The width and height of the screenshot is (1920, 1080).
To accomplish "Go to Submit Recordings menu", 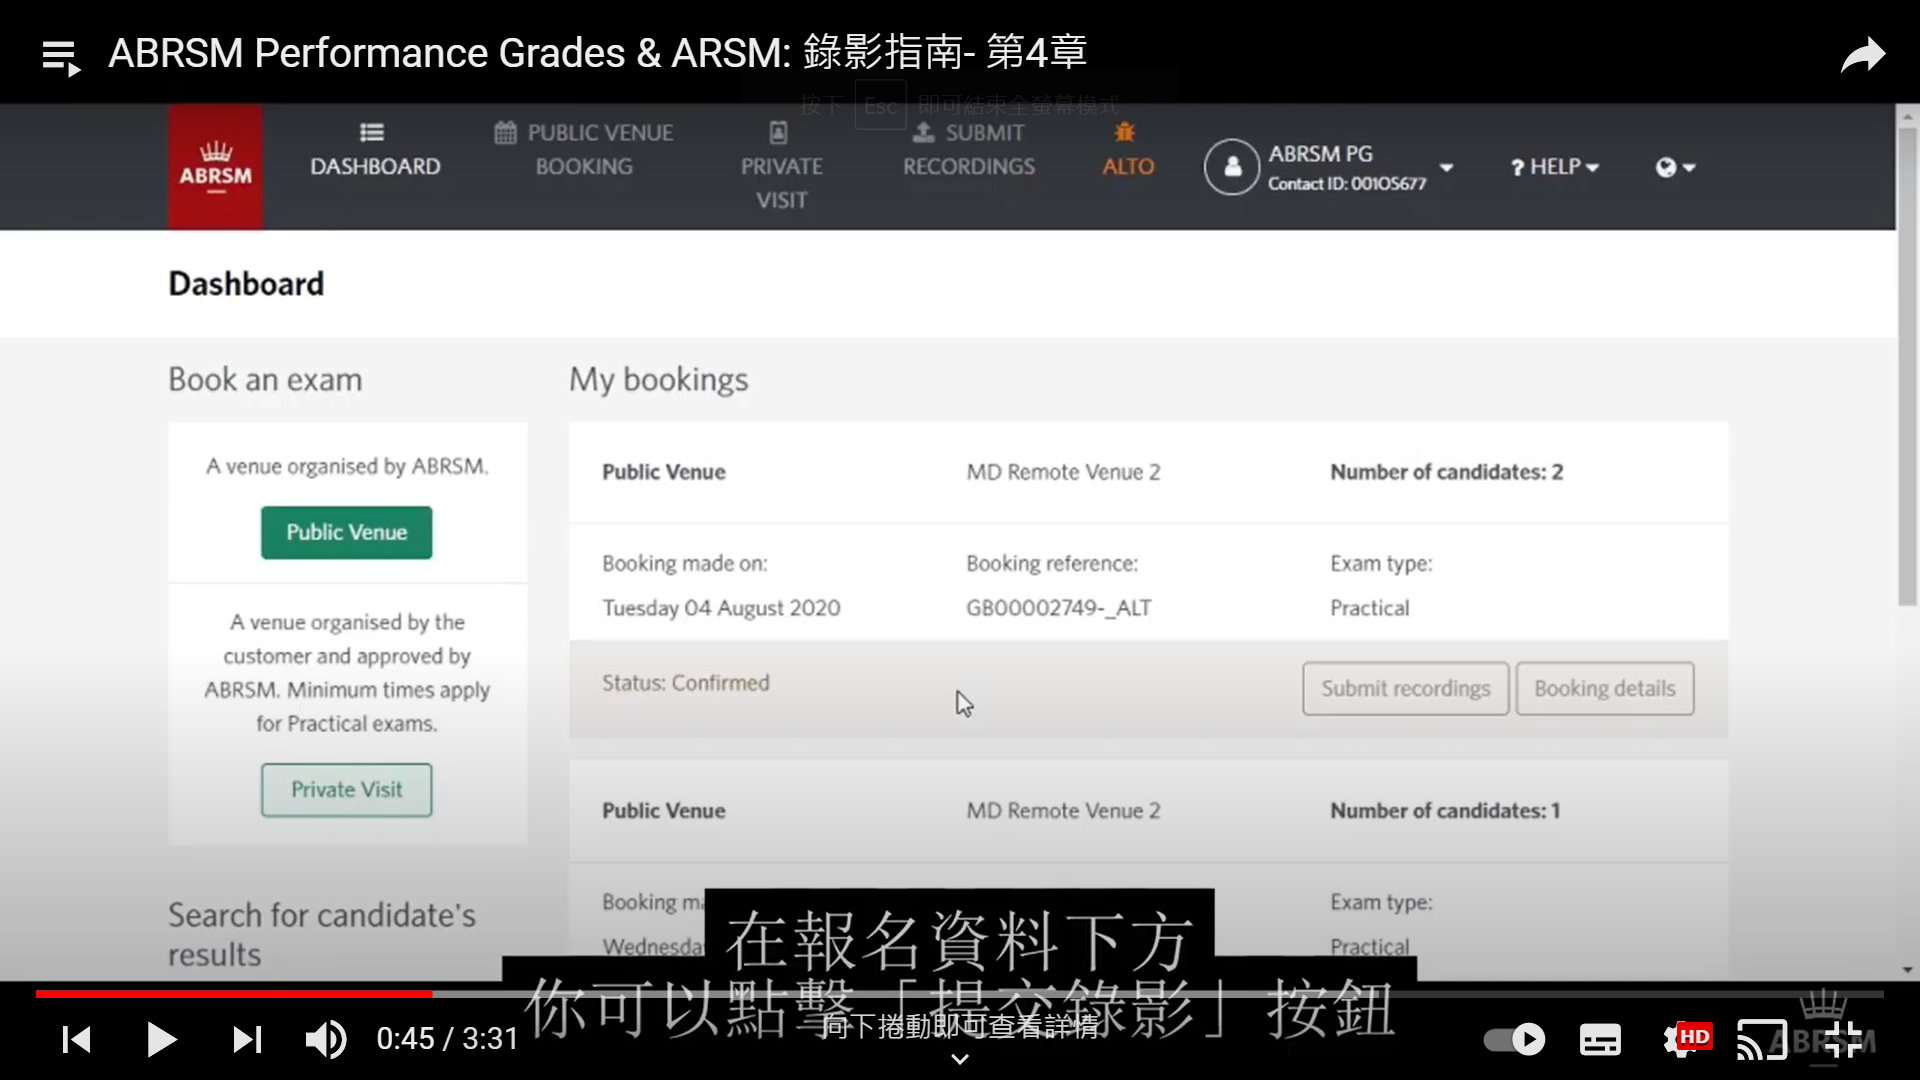I will coord(969,150).
